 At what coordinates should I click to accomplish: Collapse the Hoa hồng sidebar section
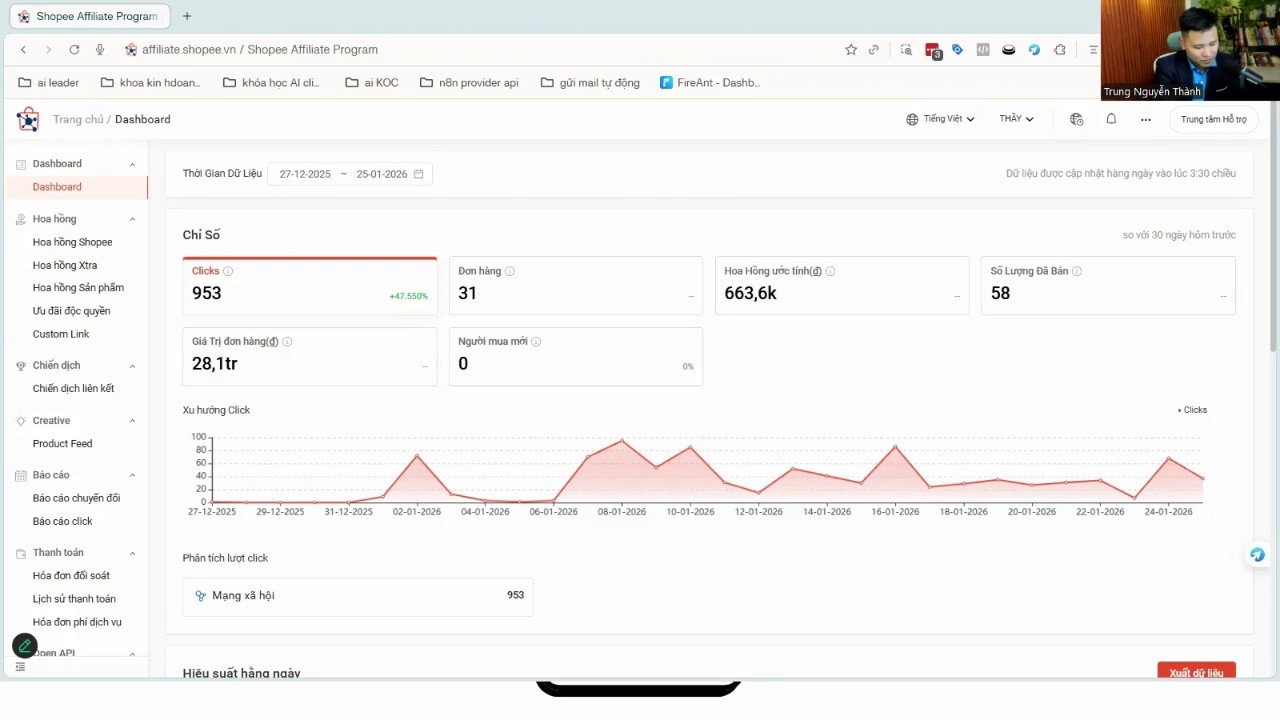point(132,219)
